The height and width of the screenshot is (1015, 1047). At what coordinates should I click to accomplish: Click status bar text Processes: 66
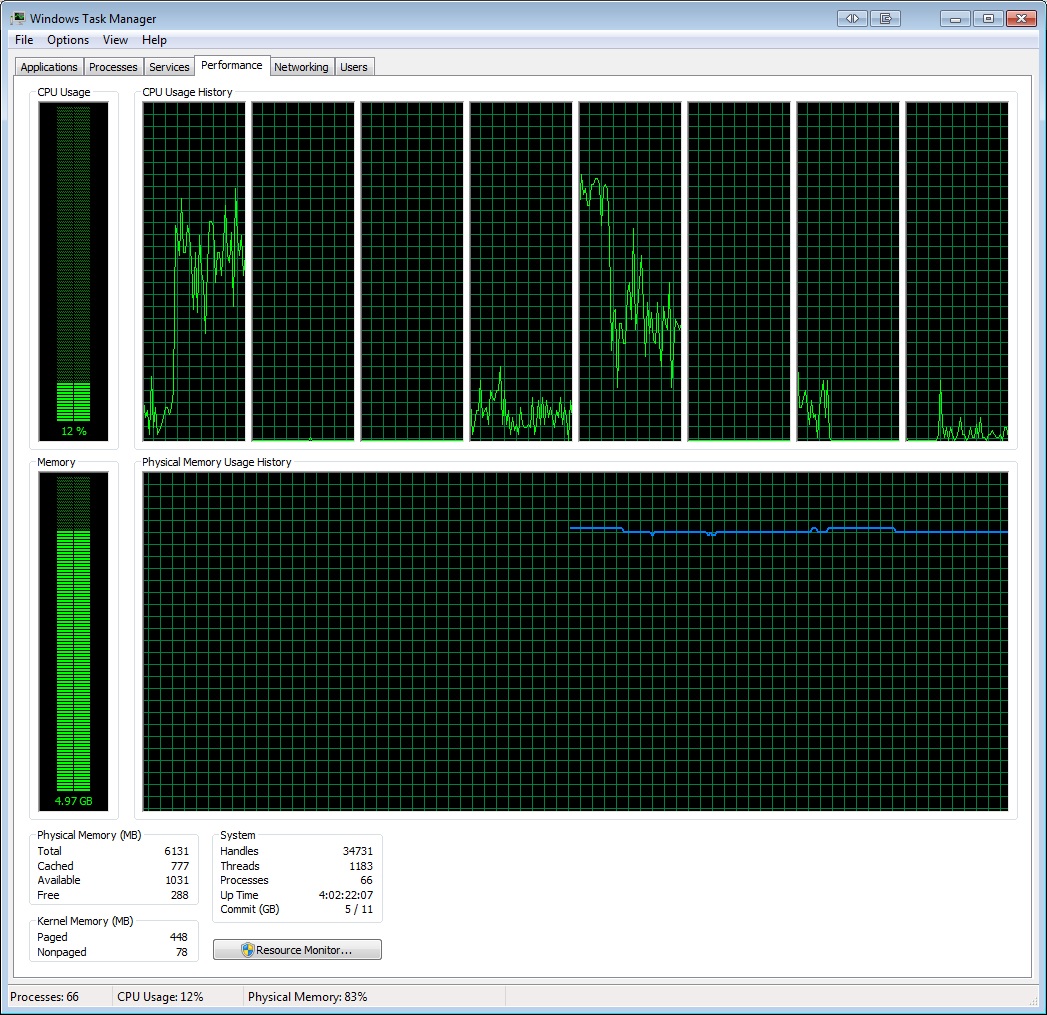(x=44, y=996)
